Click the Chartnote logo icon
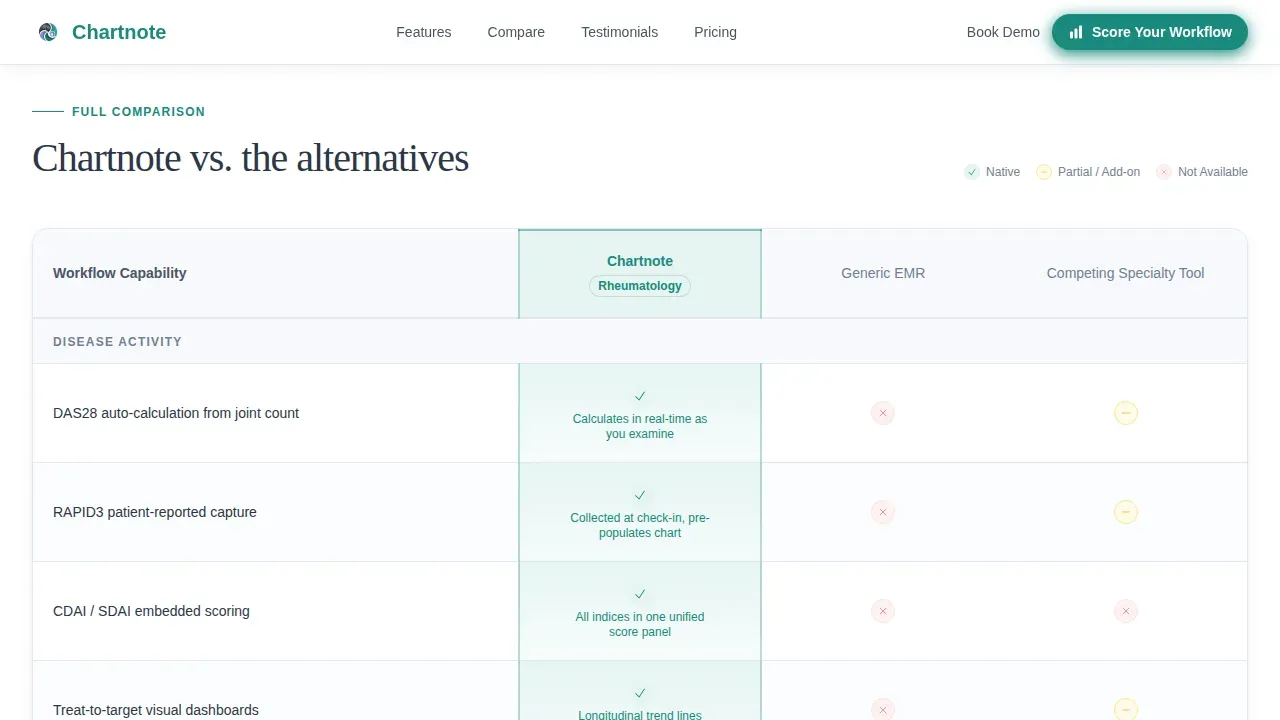The height and width of the screenshot is (720, 1280). coord(48,32)
